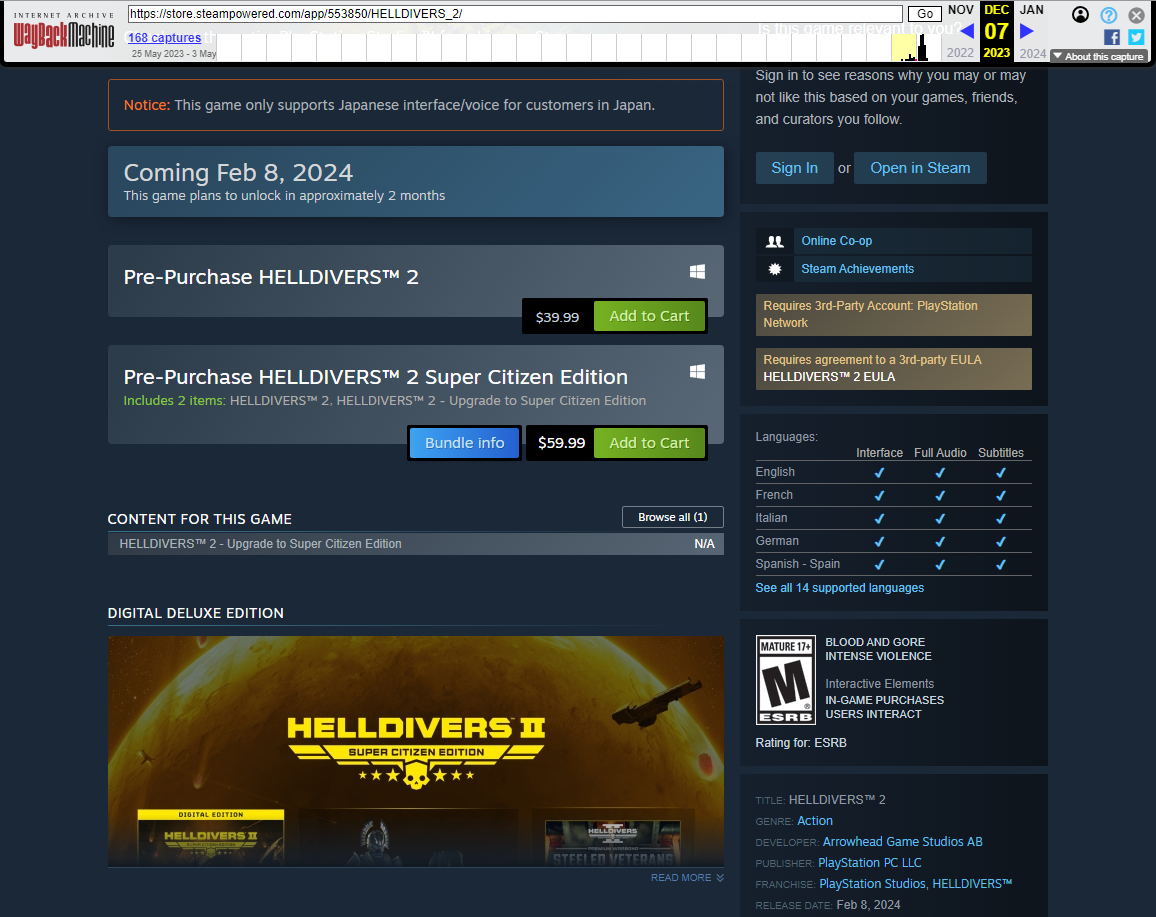Screen dimensions: 1156x917
Task: Click the Wayback URL input field
Action: point(515,14)
